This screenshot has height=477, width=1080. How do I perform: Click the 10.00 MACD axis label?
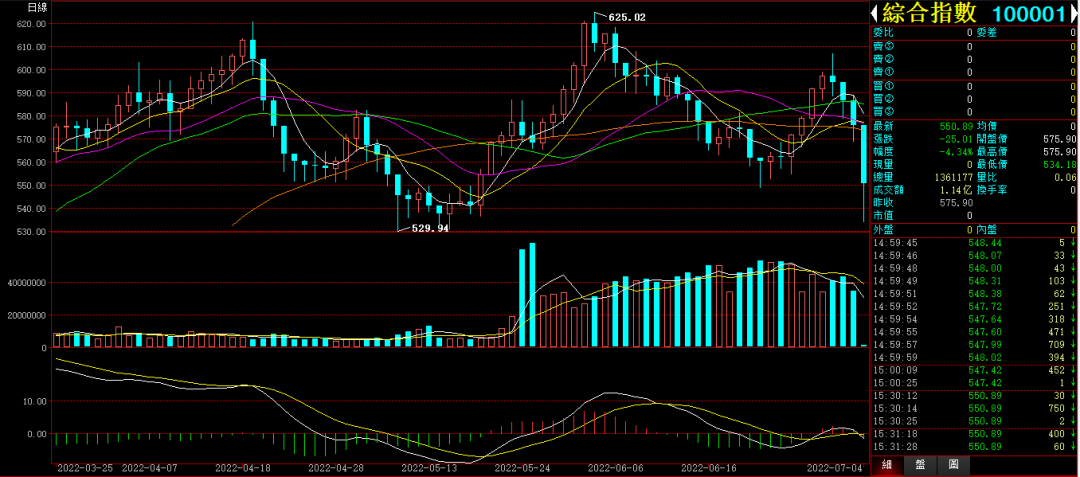tap(34, 401)
